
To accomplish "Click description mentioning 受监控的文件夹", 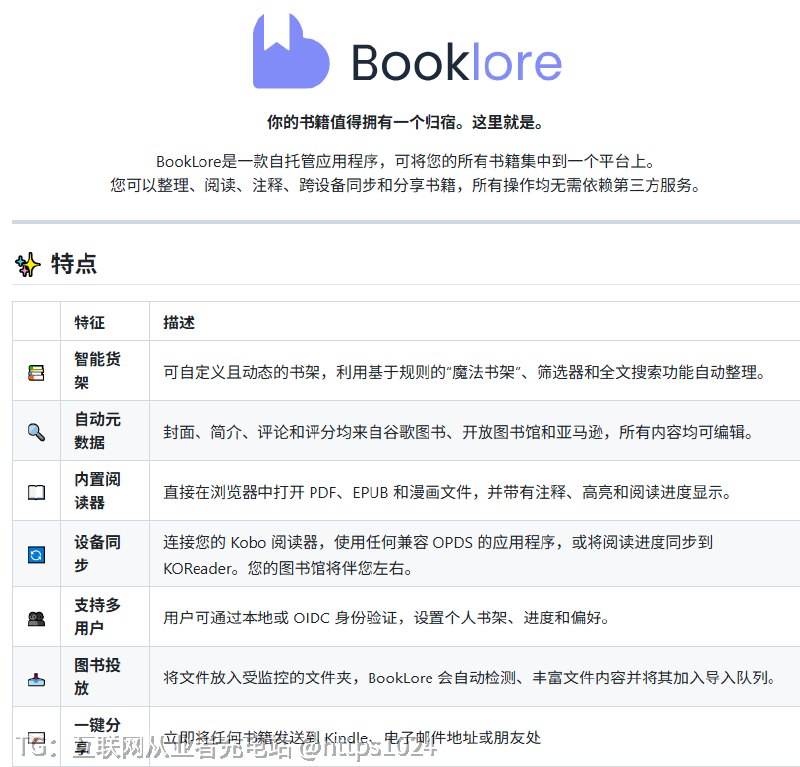I will (469, 678).
